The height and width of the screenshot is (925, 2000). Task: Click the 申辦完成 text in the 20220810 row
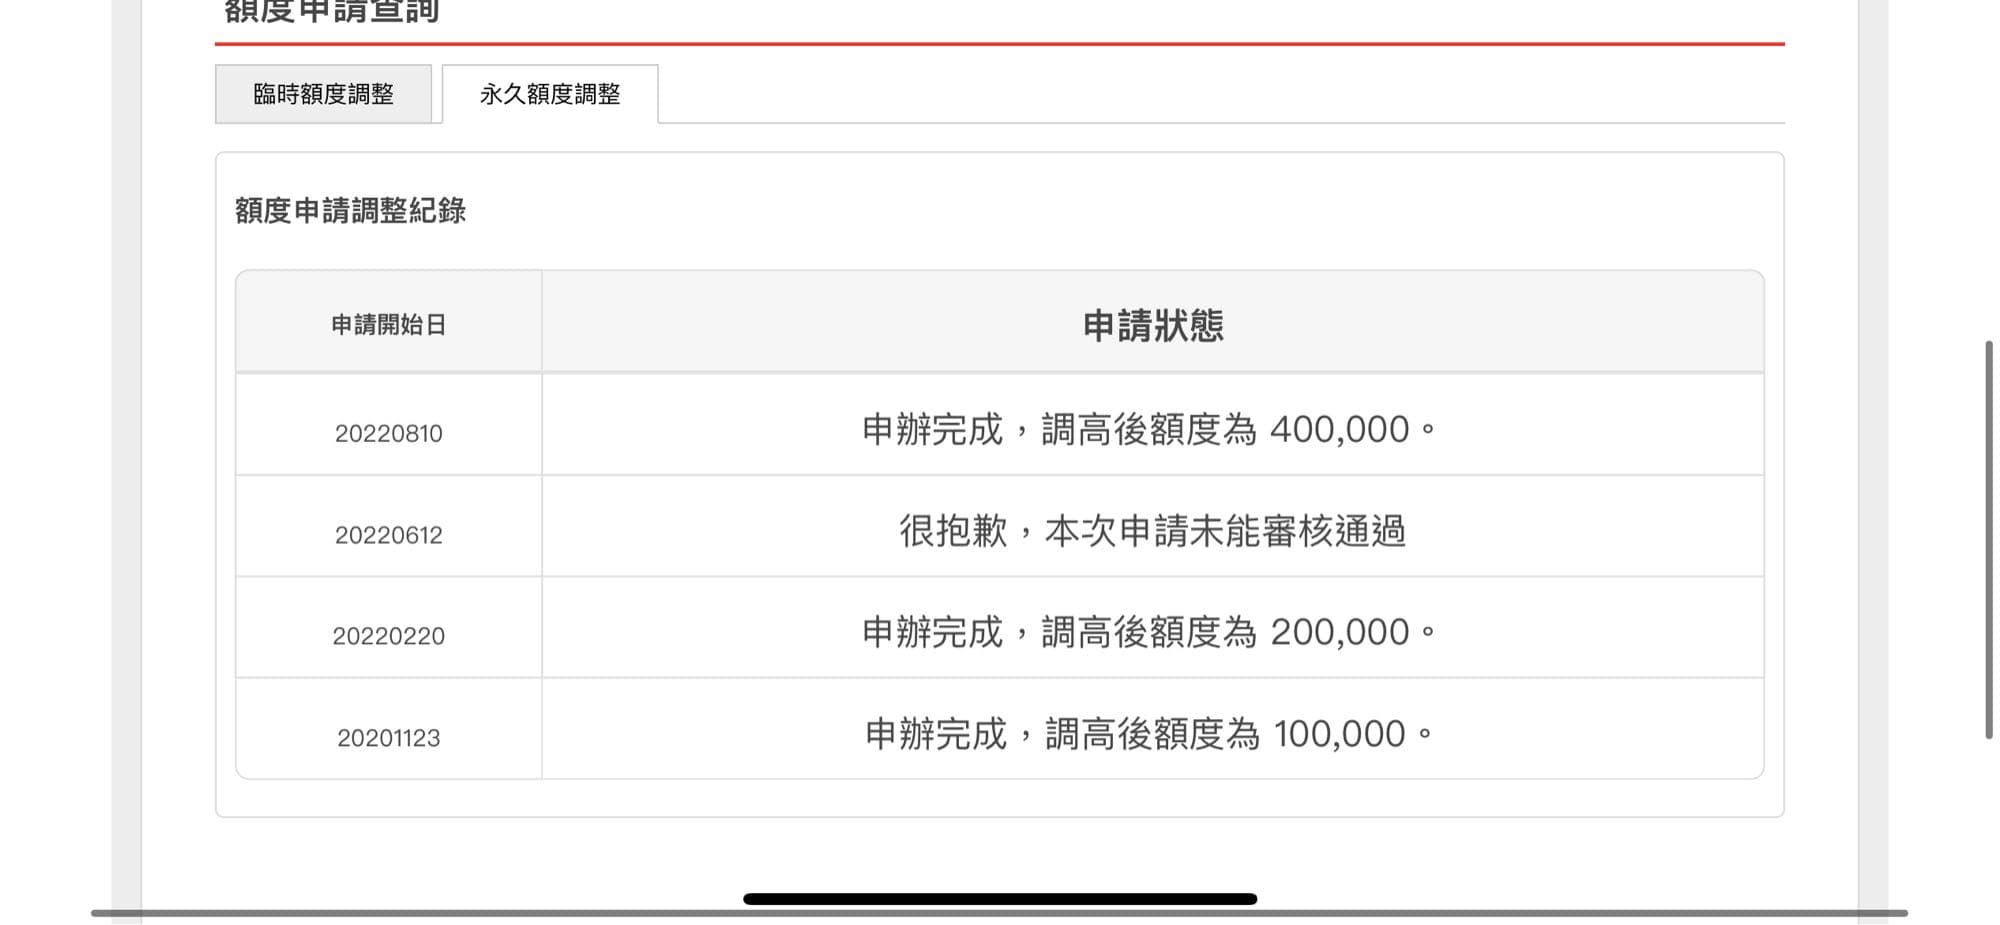pos(932,430)
